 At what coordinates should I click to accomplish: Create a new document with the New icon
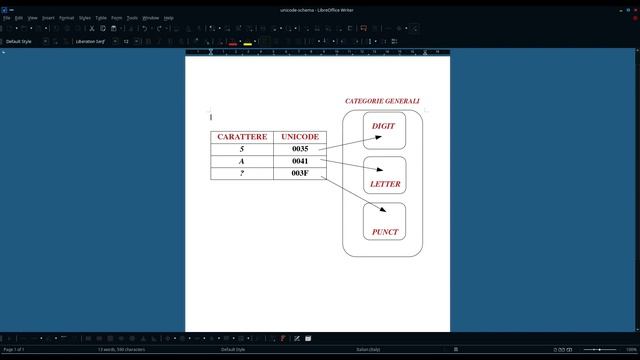pos(9,28)
